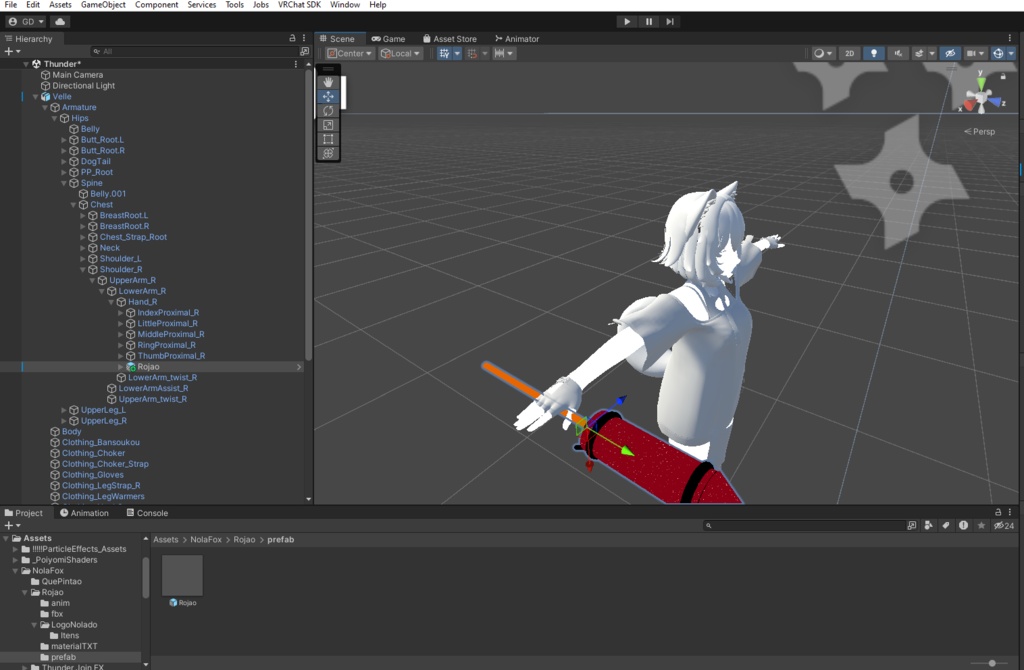Click search by type icon in Project
Viewport: 1024px width, 670px height.
928,525
